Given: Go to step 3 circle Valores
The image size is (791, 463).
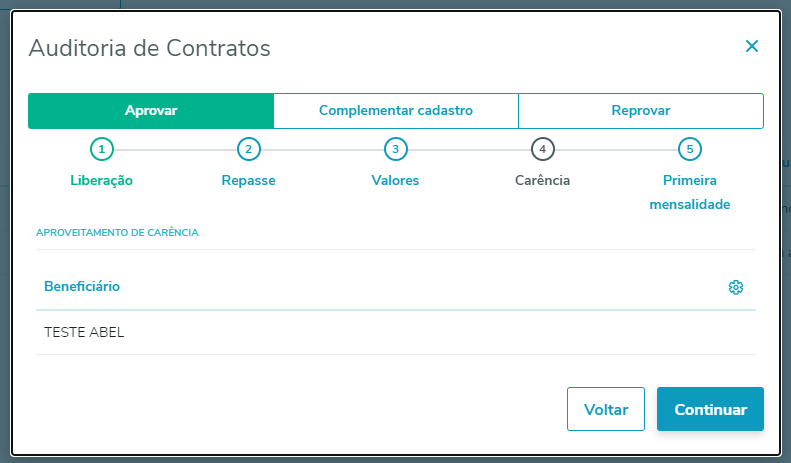Looking at the screenshot, I should [395, 150].
